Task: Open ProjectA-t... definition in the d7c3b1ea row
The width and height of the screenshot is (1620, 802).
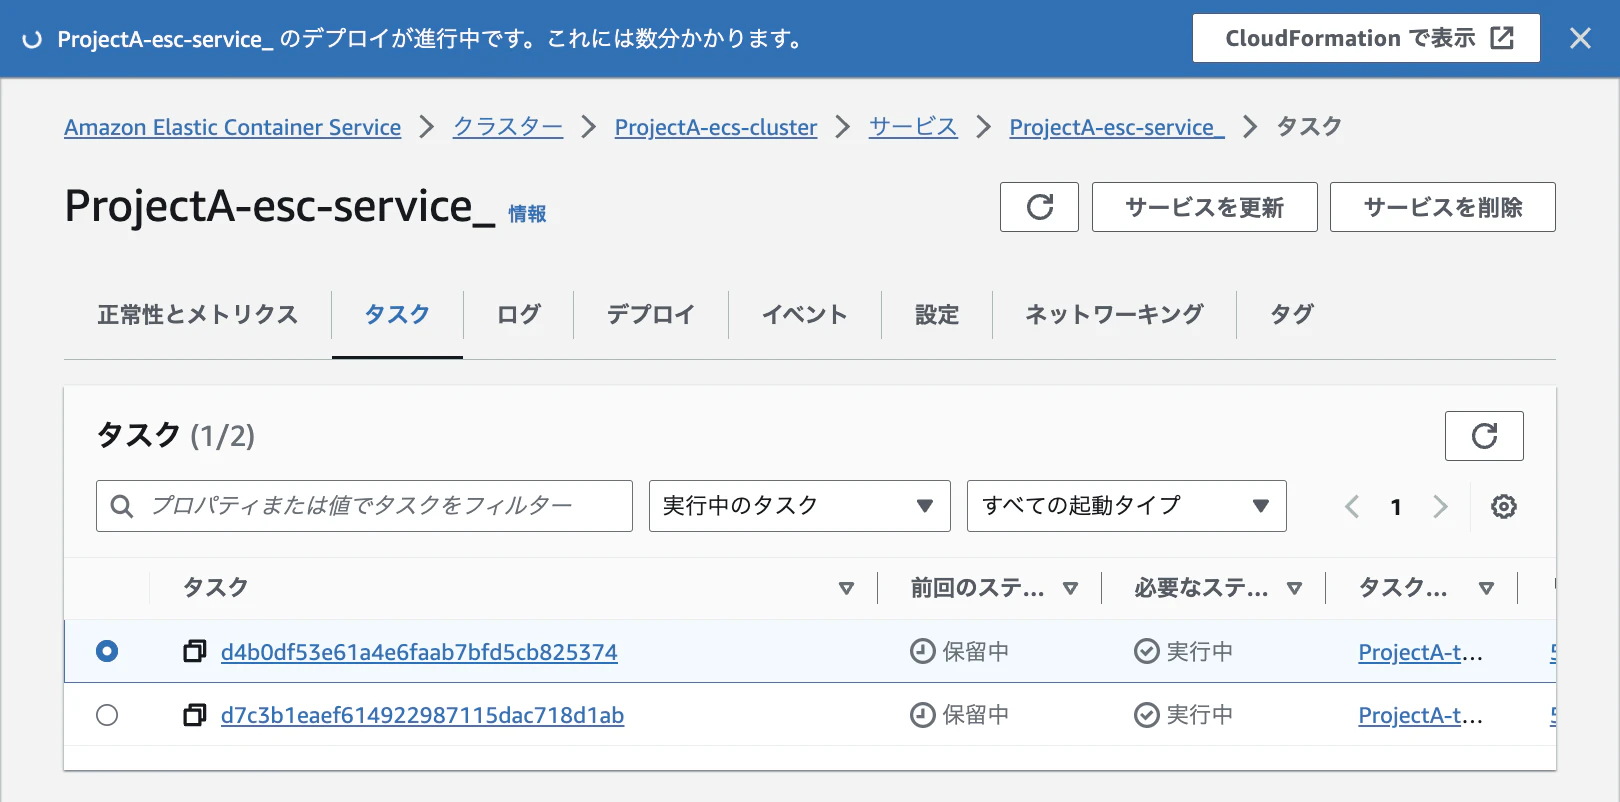Action: (x=1420, y=715)
